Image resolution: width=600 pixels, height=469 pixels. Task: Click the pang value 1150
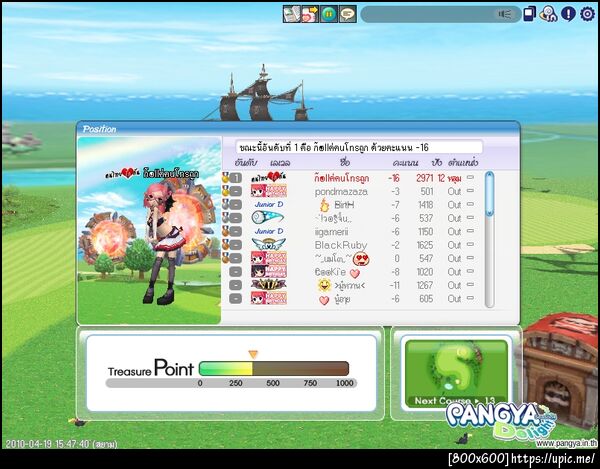coord(426,231)
